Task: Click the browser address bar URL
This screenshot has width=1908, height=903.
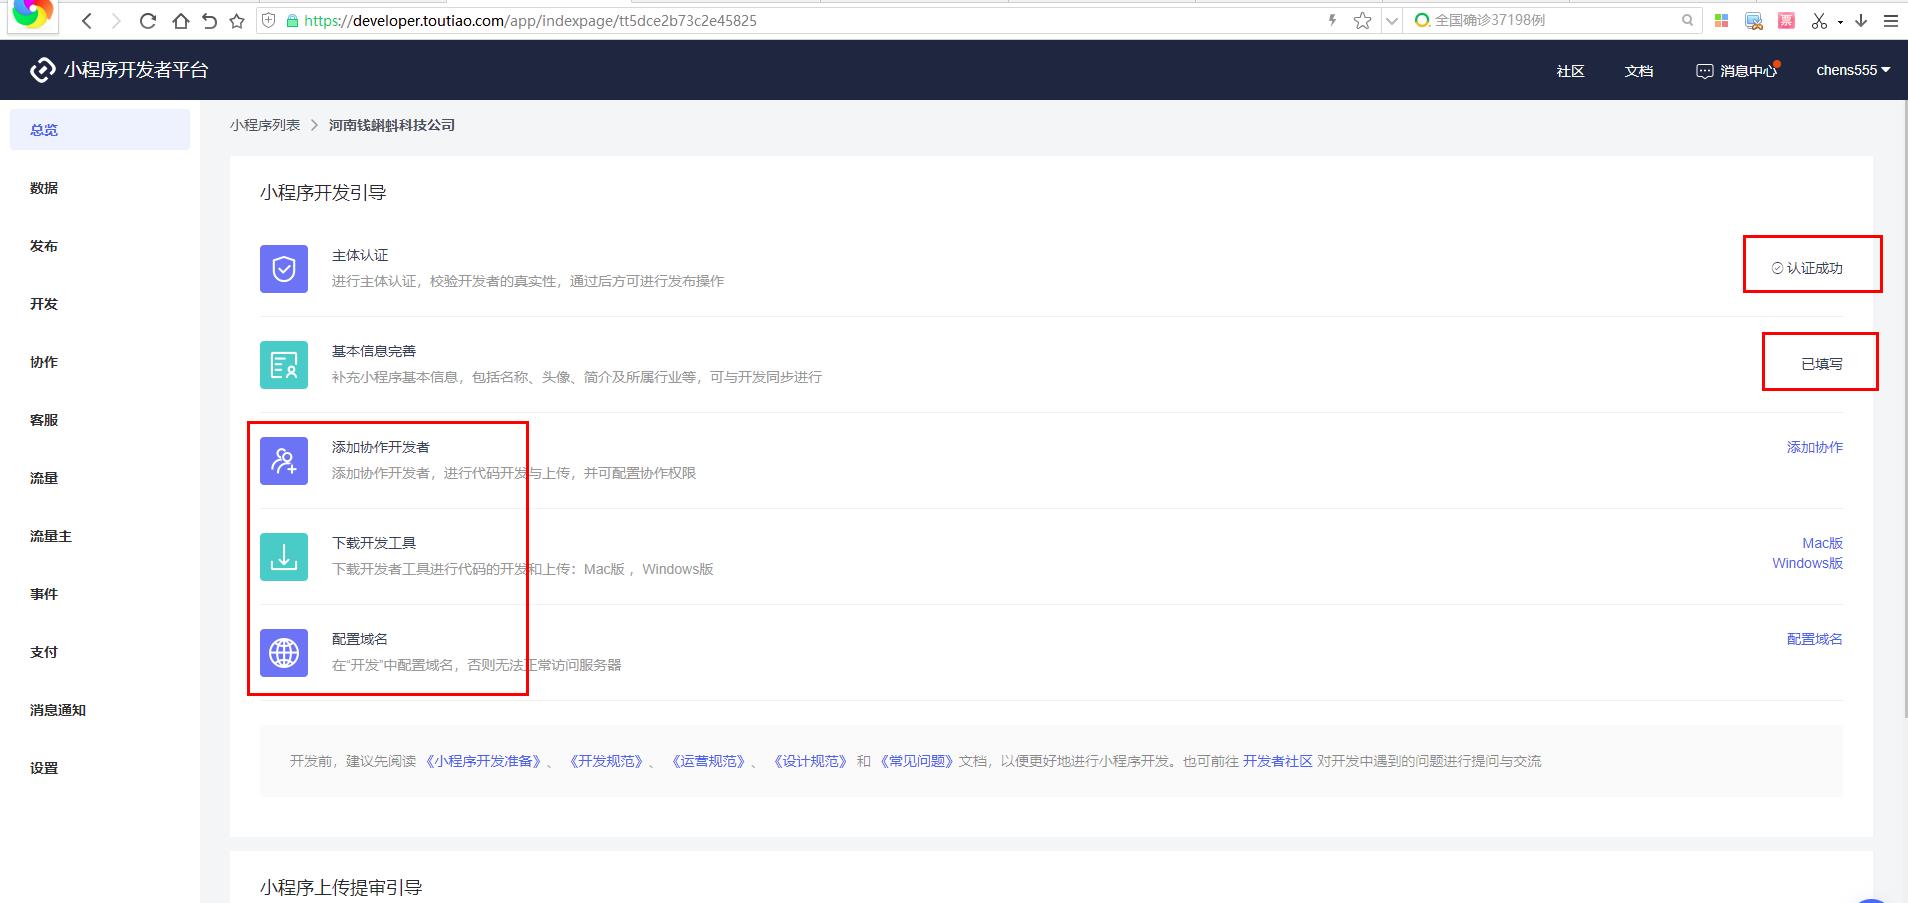Action: click(x=530, y=20)
